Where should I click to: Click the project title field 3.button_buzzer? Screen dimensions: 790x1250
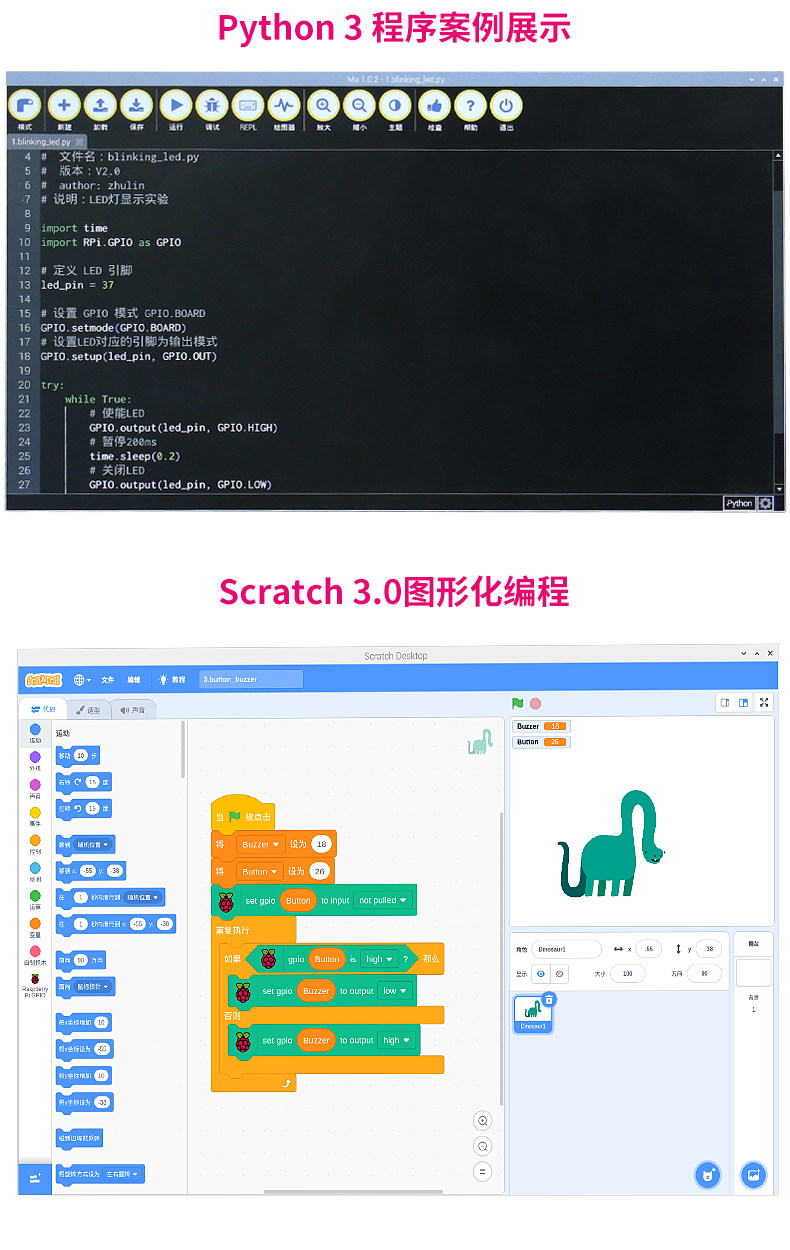[x=251, y=679]
